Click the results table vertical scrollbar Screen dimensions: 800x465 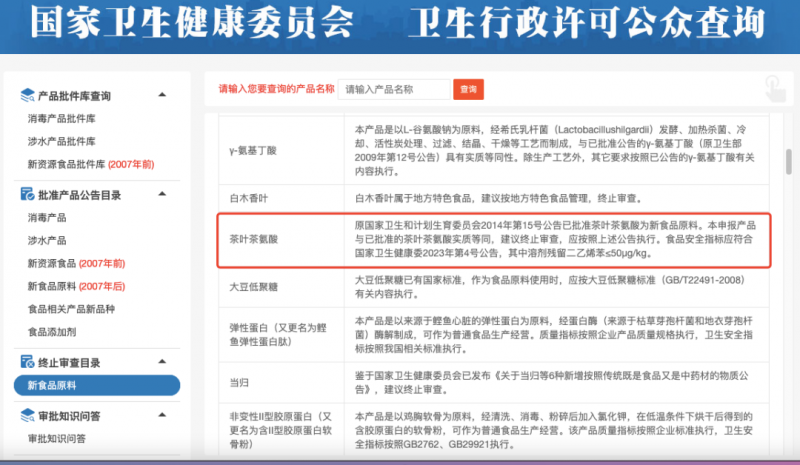point(789,161)
